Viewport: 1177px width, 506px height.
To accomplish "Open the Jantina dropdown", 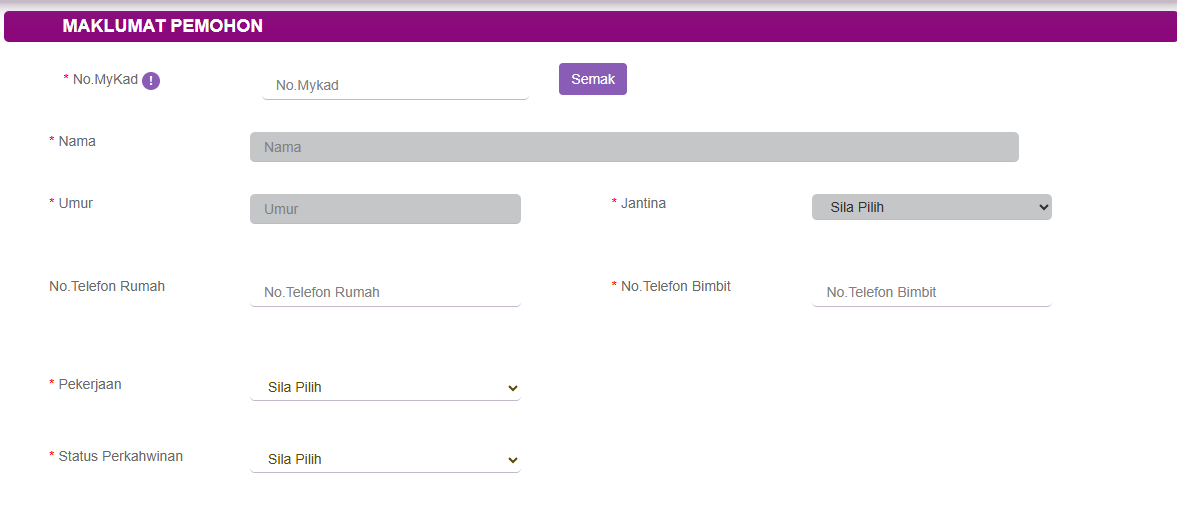I will tap(931, 207).
